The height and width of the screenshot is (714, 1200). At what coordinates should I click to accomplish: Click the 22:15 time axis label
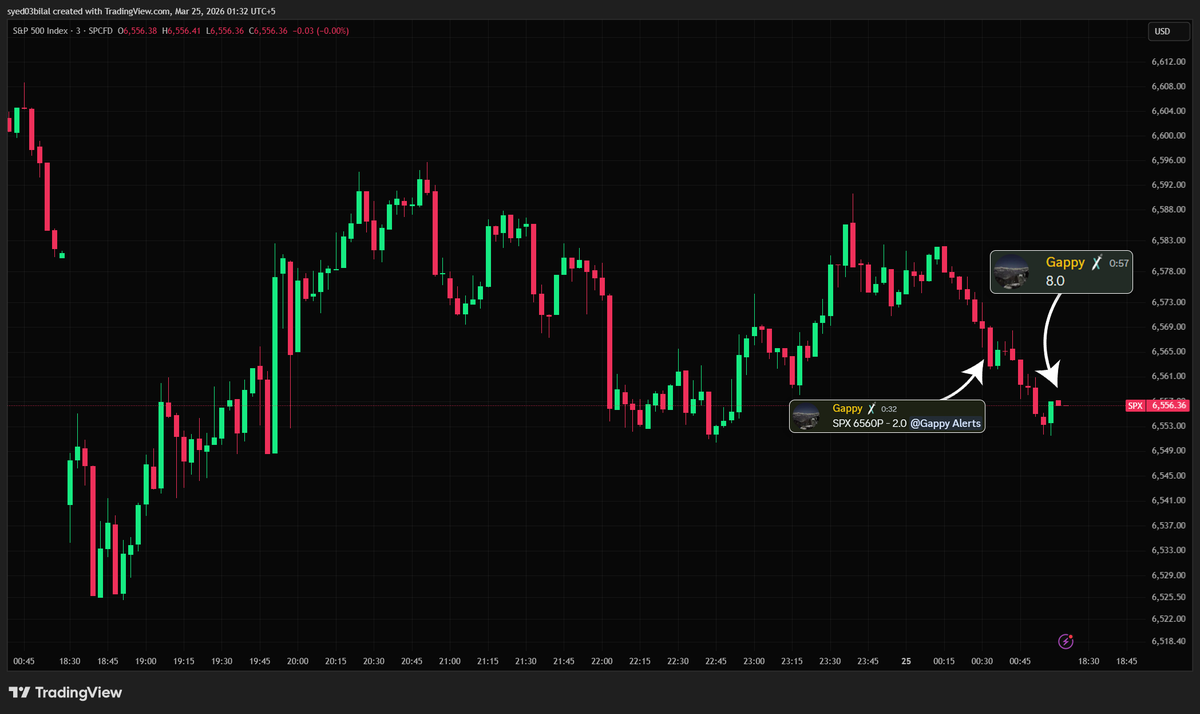640,661
